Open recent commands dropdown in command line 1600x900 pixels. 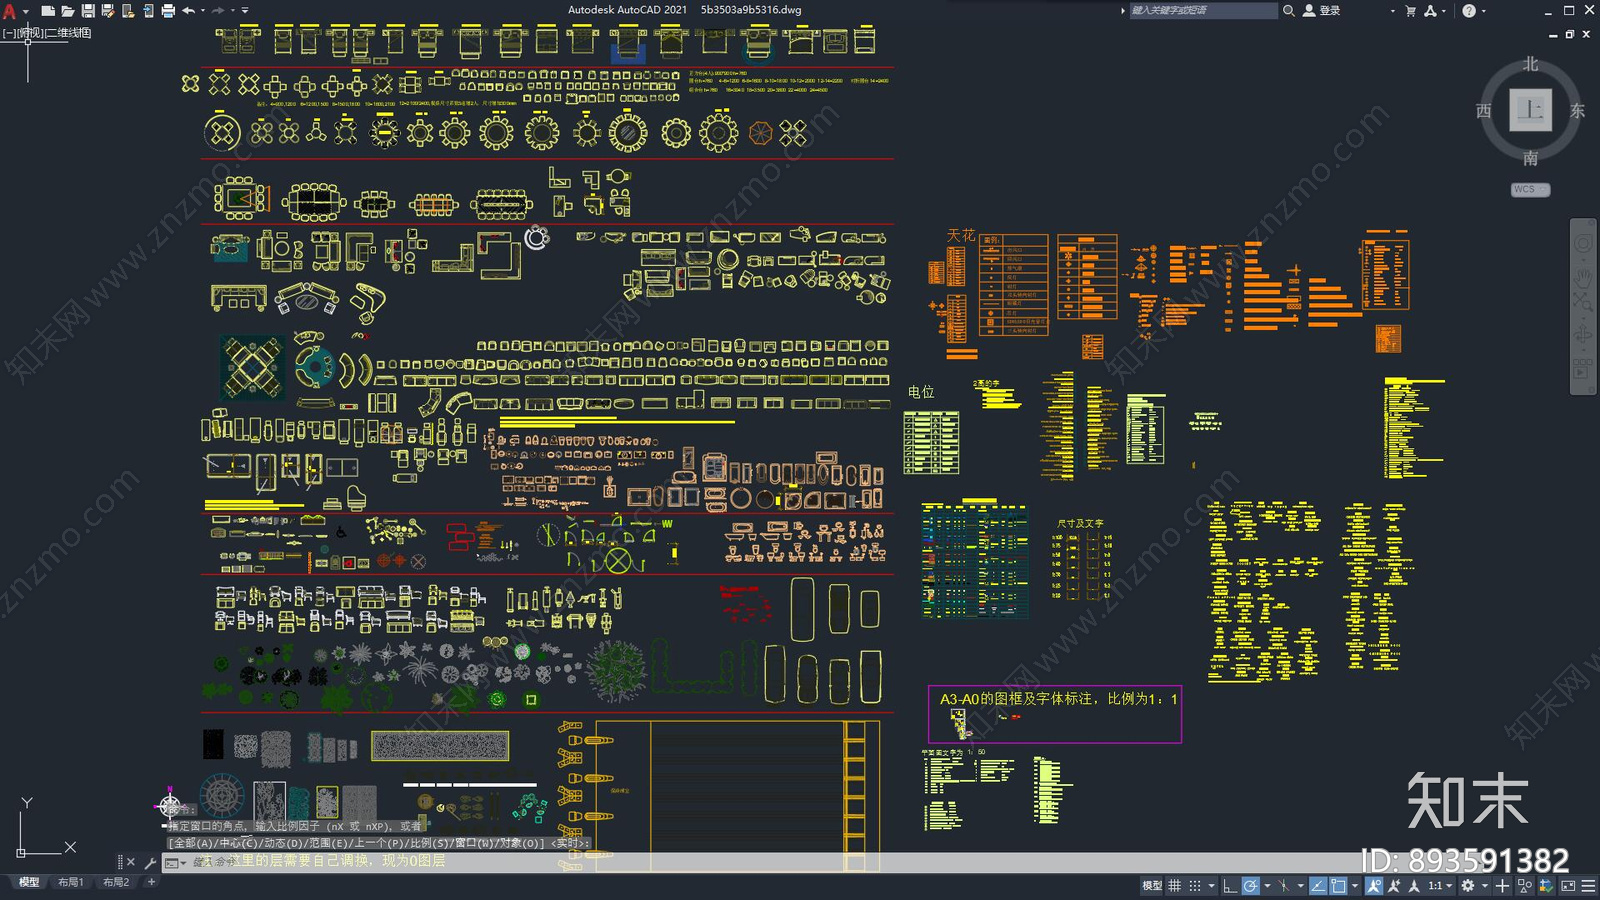tap(176, 862)
